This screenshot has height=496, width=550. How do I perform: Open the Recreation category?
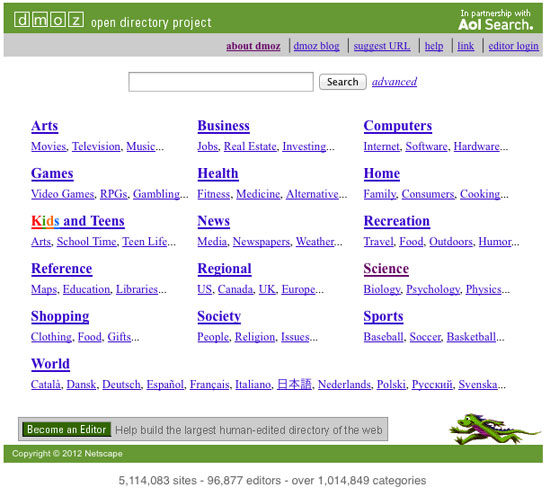click(397, 221)
